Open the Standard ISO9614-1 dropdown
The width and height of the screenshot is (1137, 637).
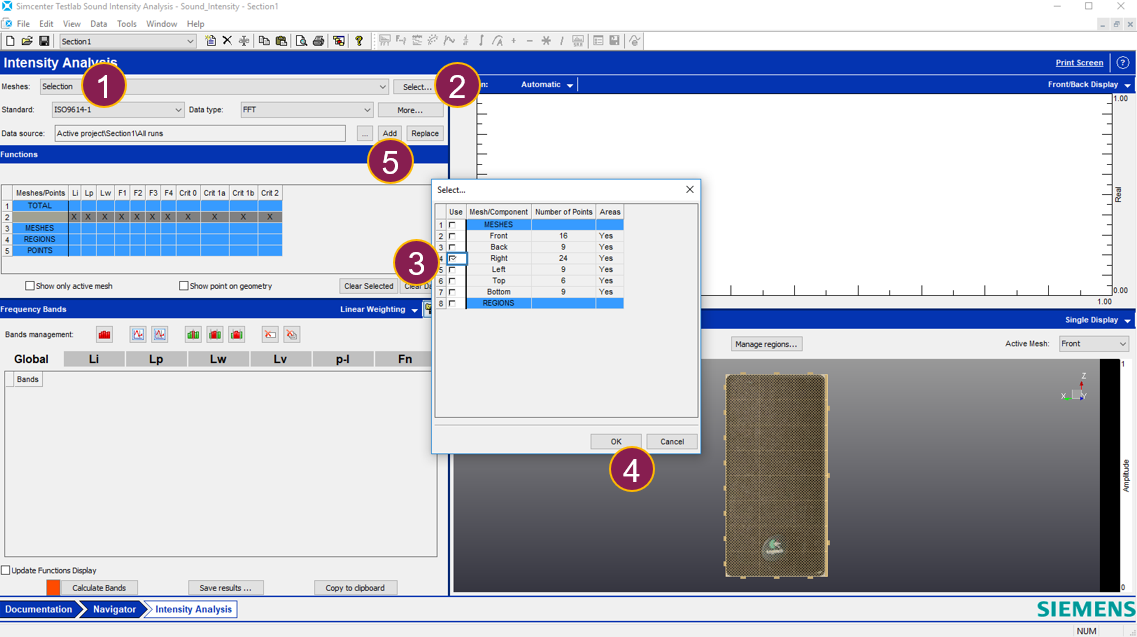(118, 110)
